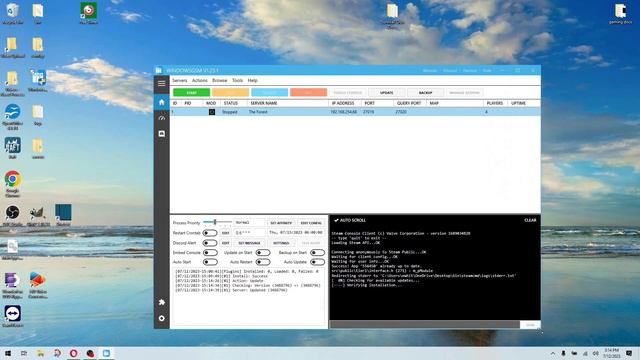This screenshot has width=640, height=360.
Task: Click the light blue toolbar button
Action: click(269, 93)
